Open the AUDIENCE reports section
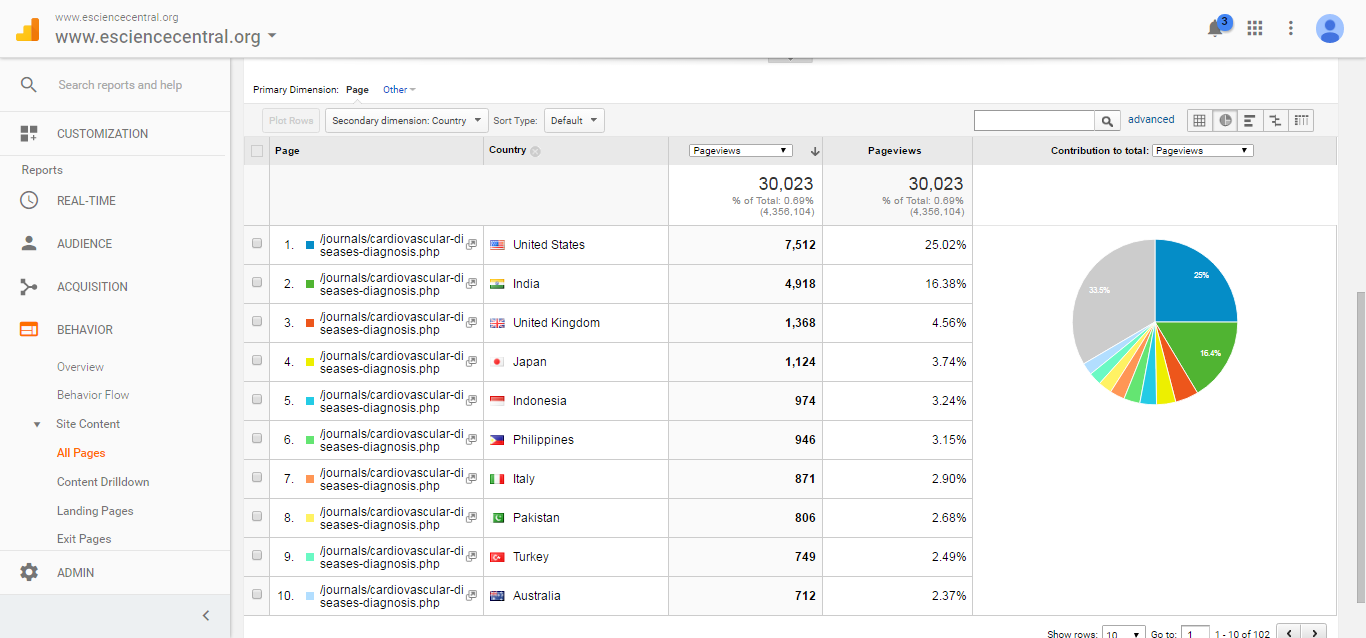The height and width of the screenshot is (638, 1366). [84, 244]
